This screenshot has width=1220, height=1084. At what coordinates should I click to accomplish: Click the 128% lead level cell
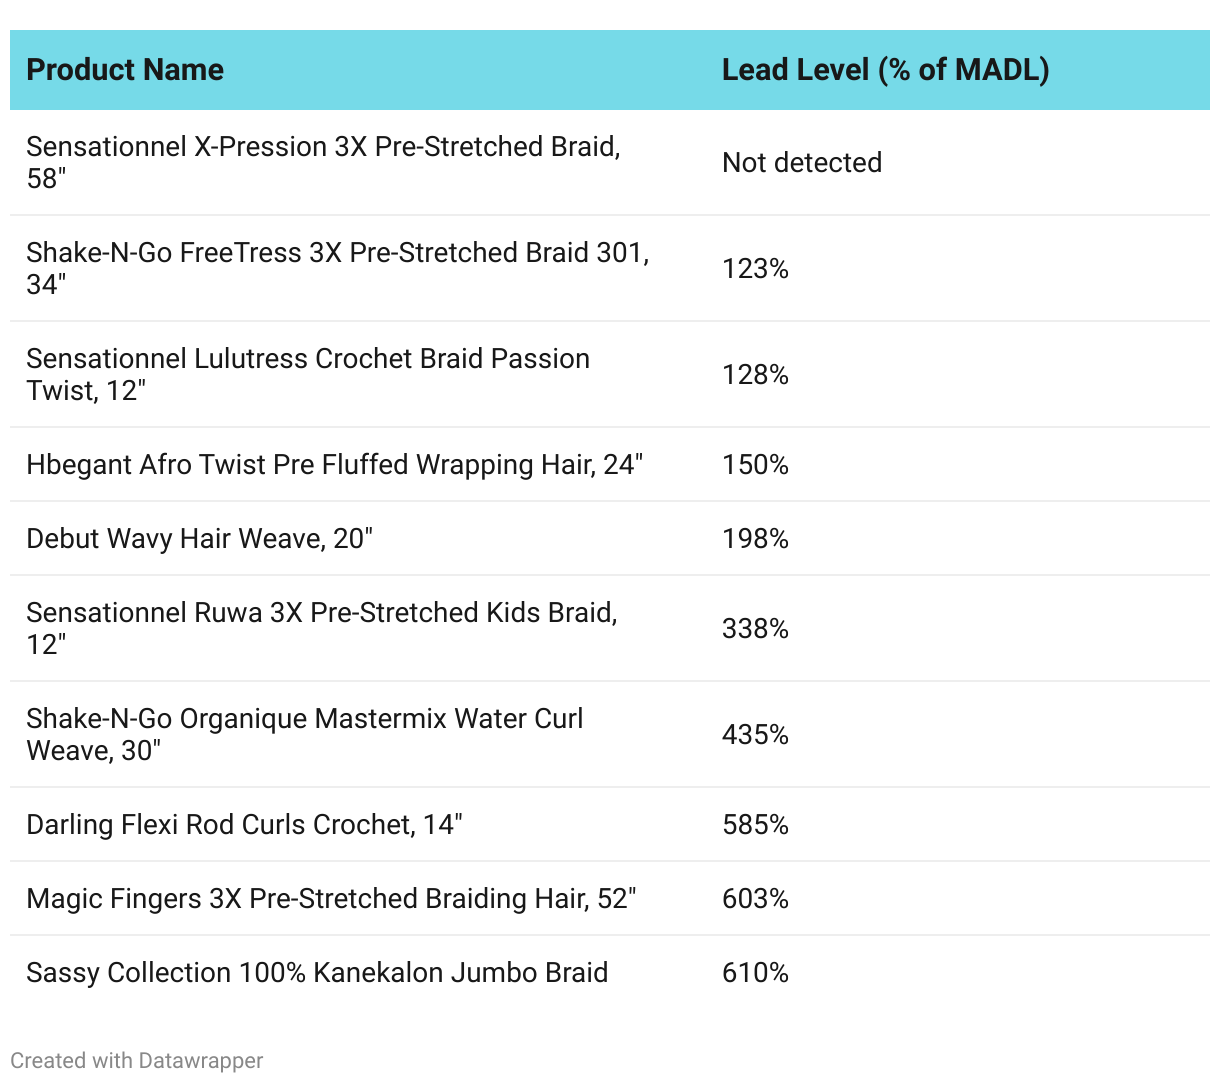[x=755, y=375]
